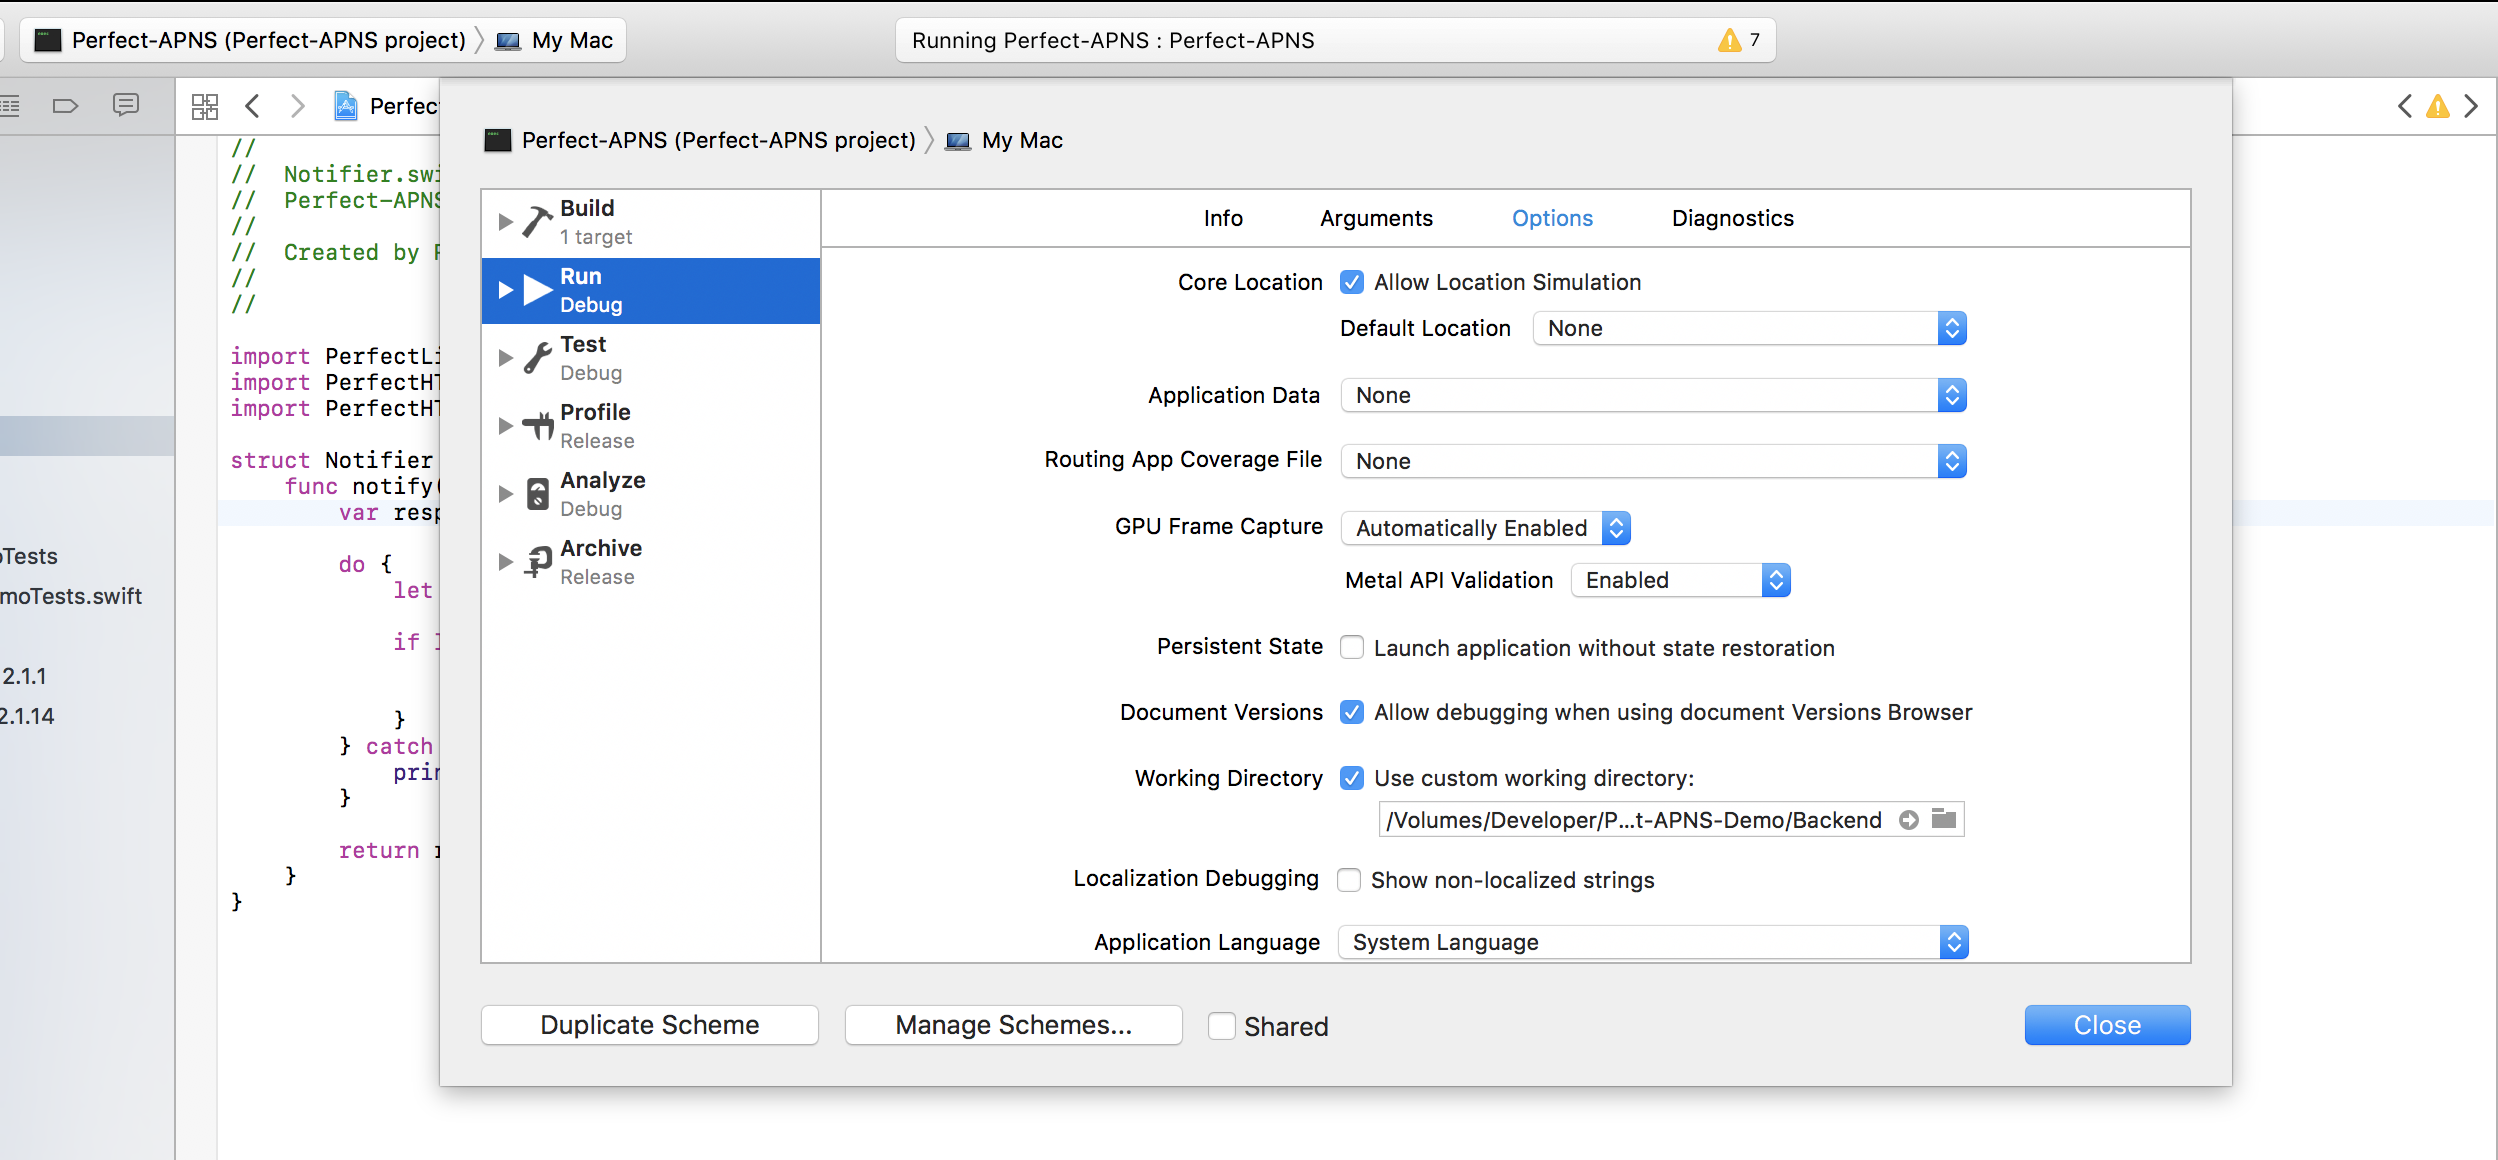Image resolution: width=2498 pixels, height=1160 pixels.
Task: Open the Metal API Validation dropdown
Action: click(x=1680, y=580)
